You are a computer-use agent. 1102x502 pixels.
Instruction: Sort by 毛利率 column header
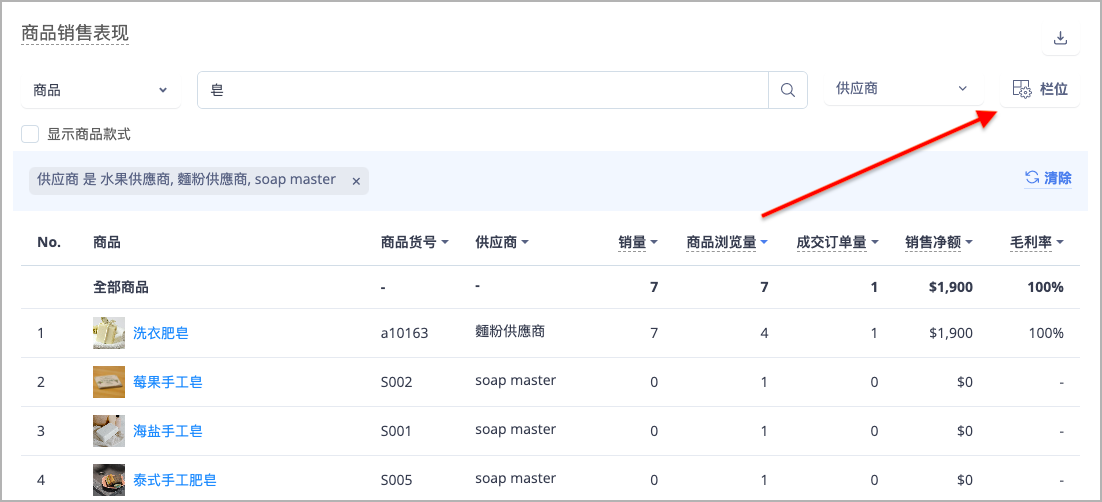pos(1037,243)
